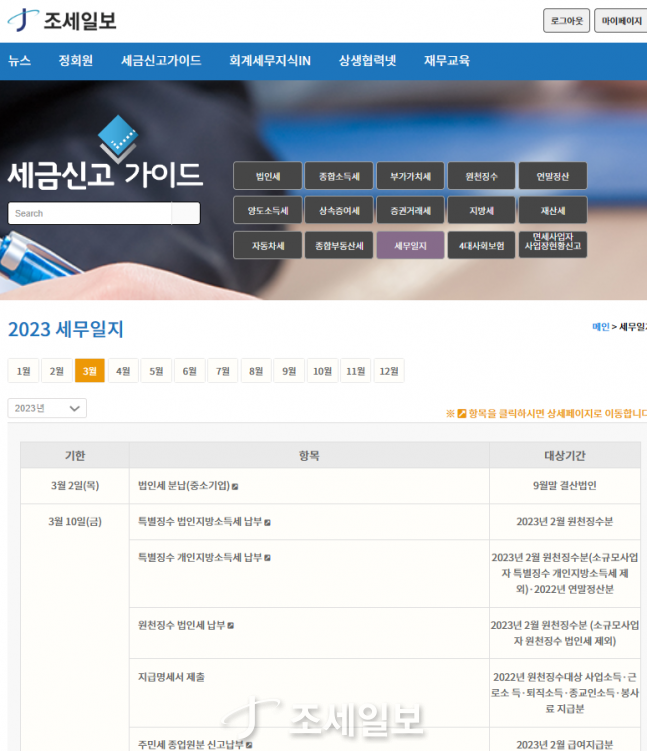
Task: Click the search submit button beside Search field
Action: click(x=186, y=213)
